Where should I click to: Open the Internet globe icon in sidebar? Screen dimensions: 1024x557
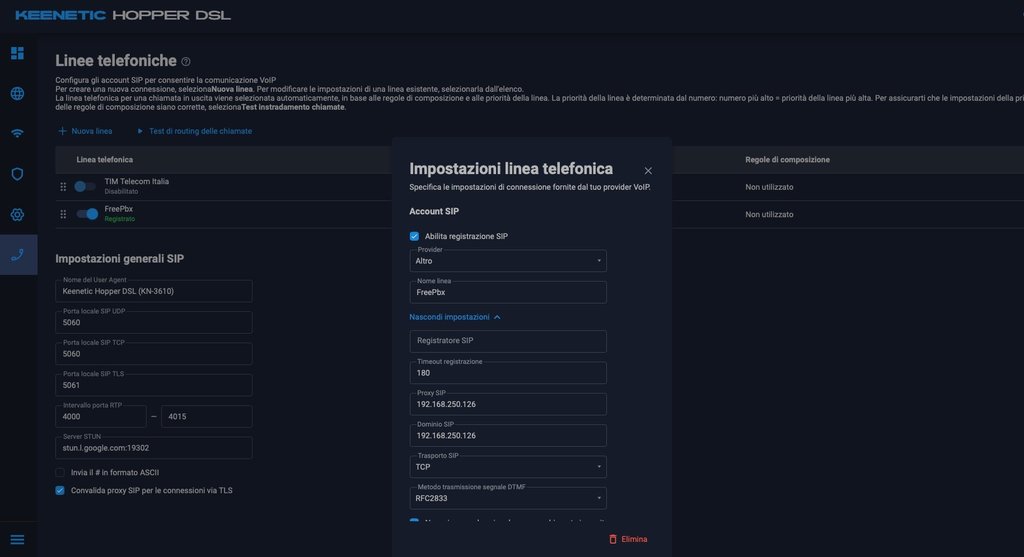click(17, 93)
